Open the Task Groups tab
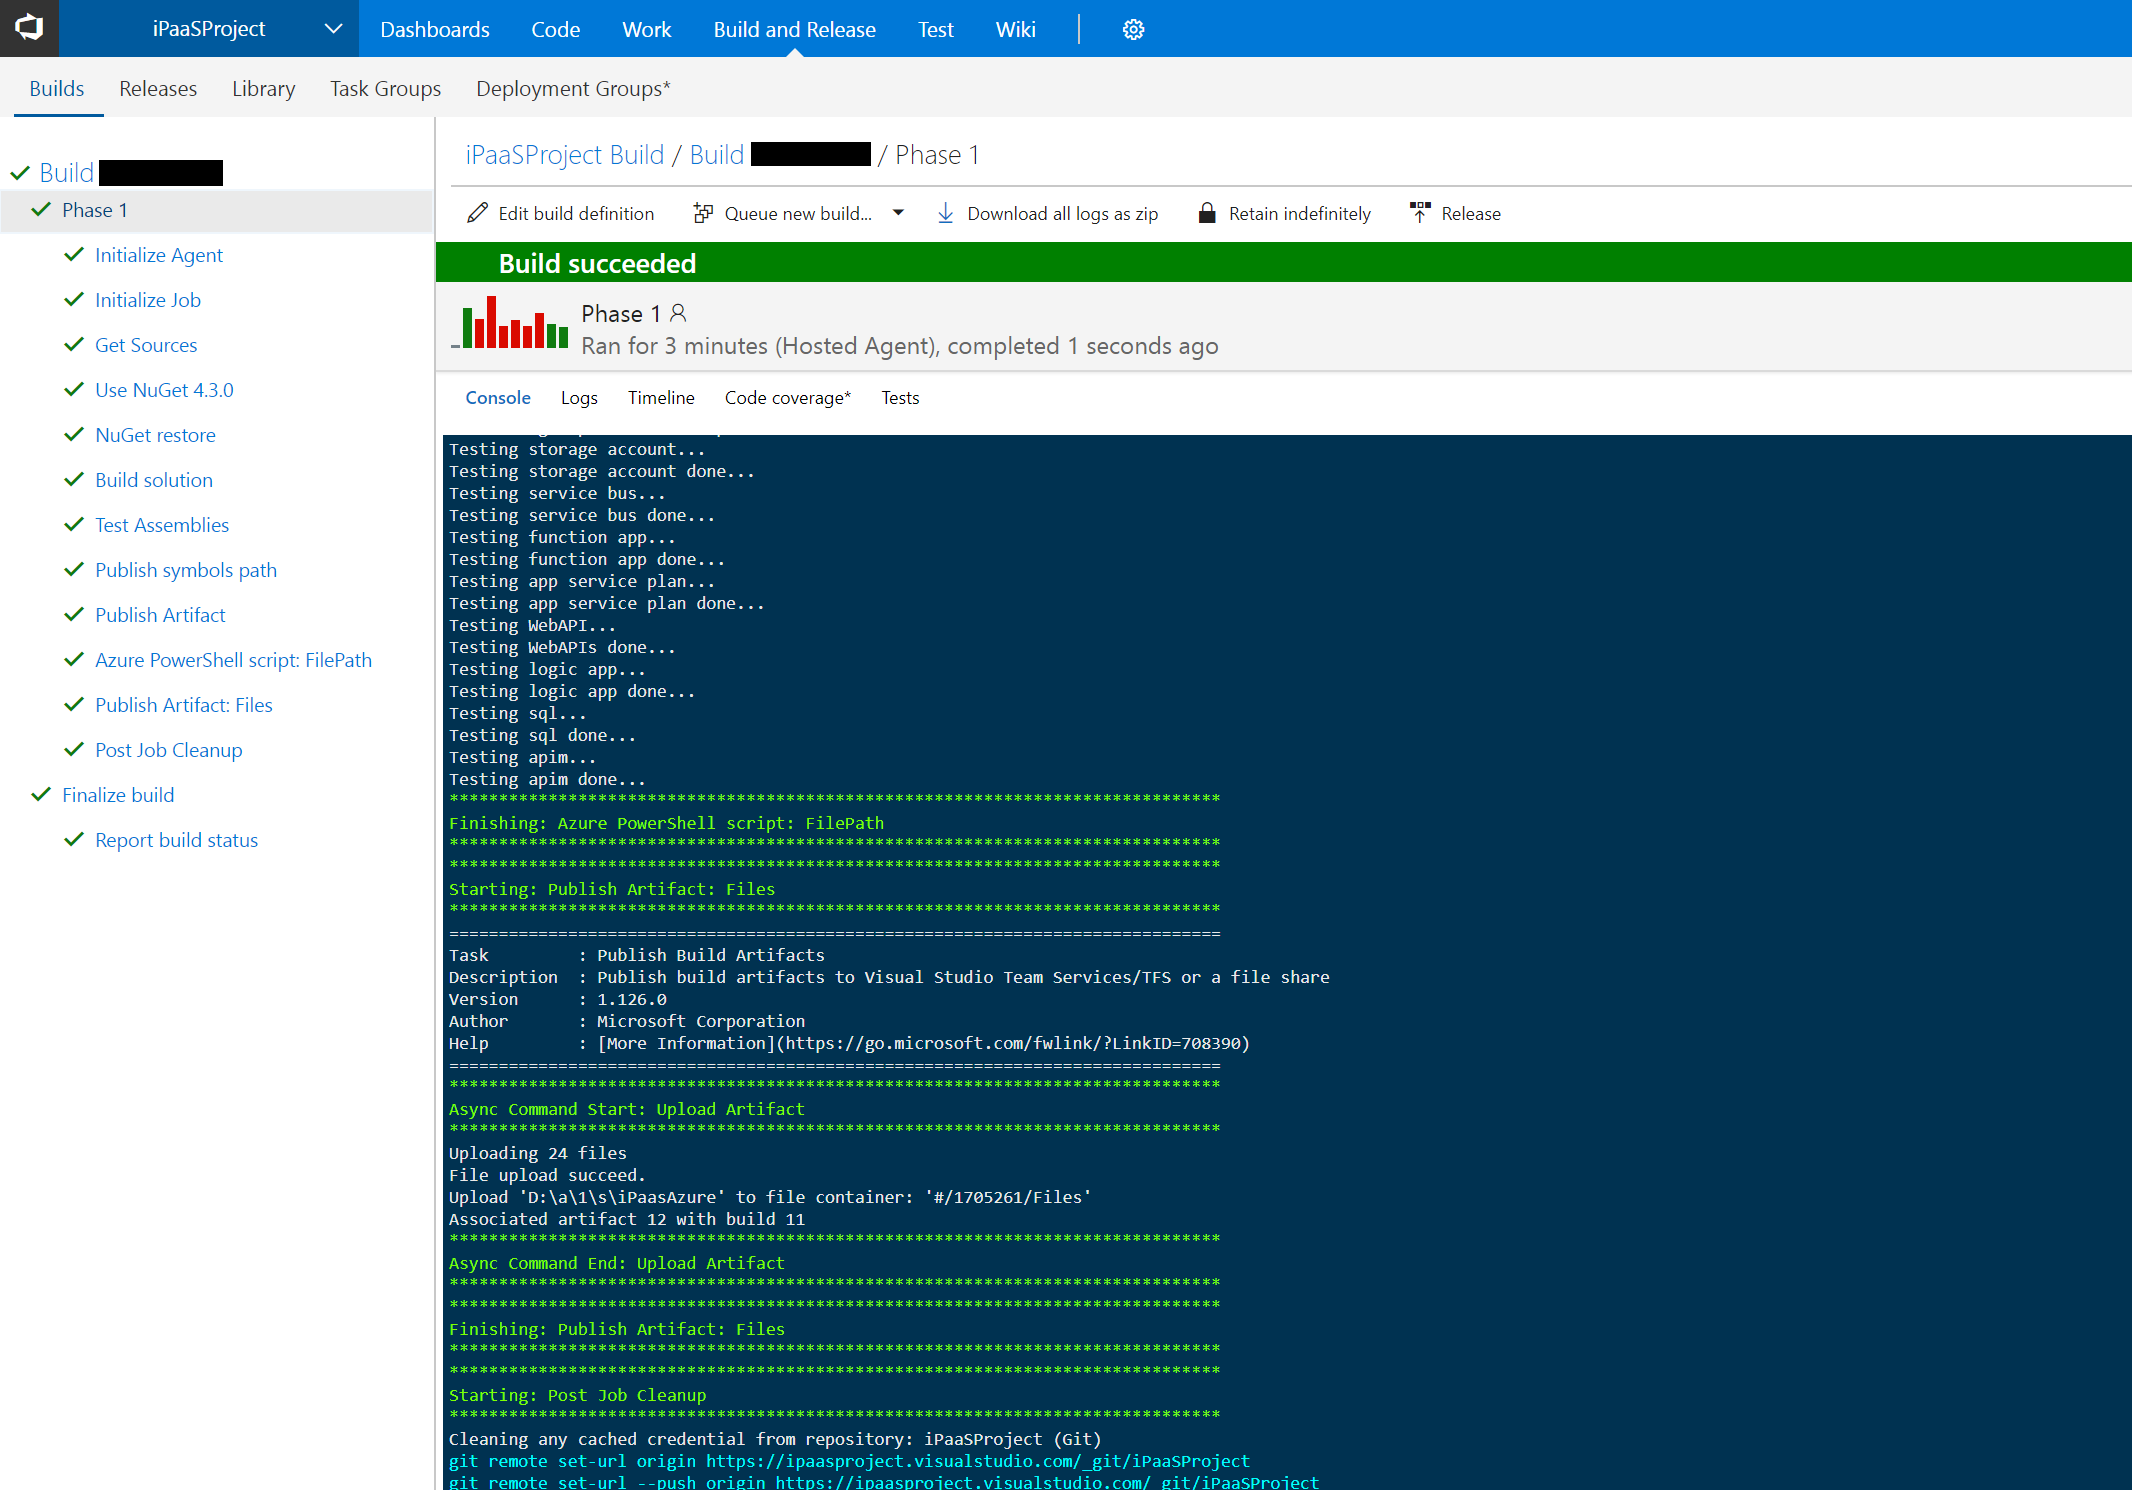 point(386,88)
